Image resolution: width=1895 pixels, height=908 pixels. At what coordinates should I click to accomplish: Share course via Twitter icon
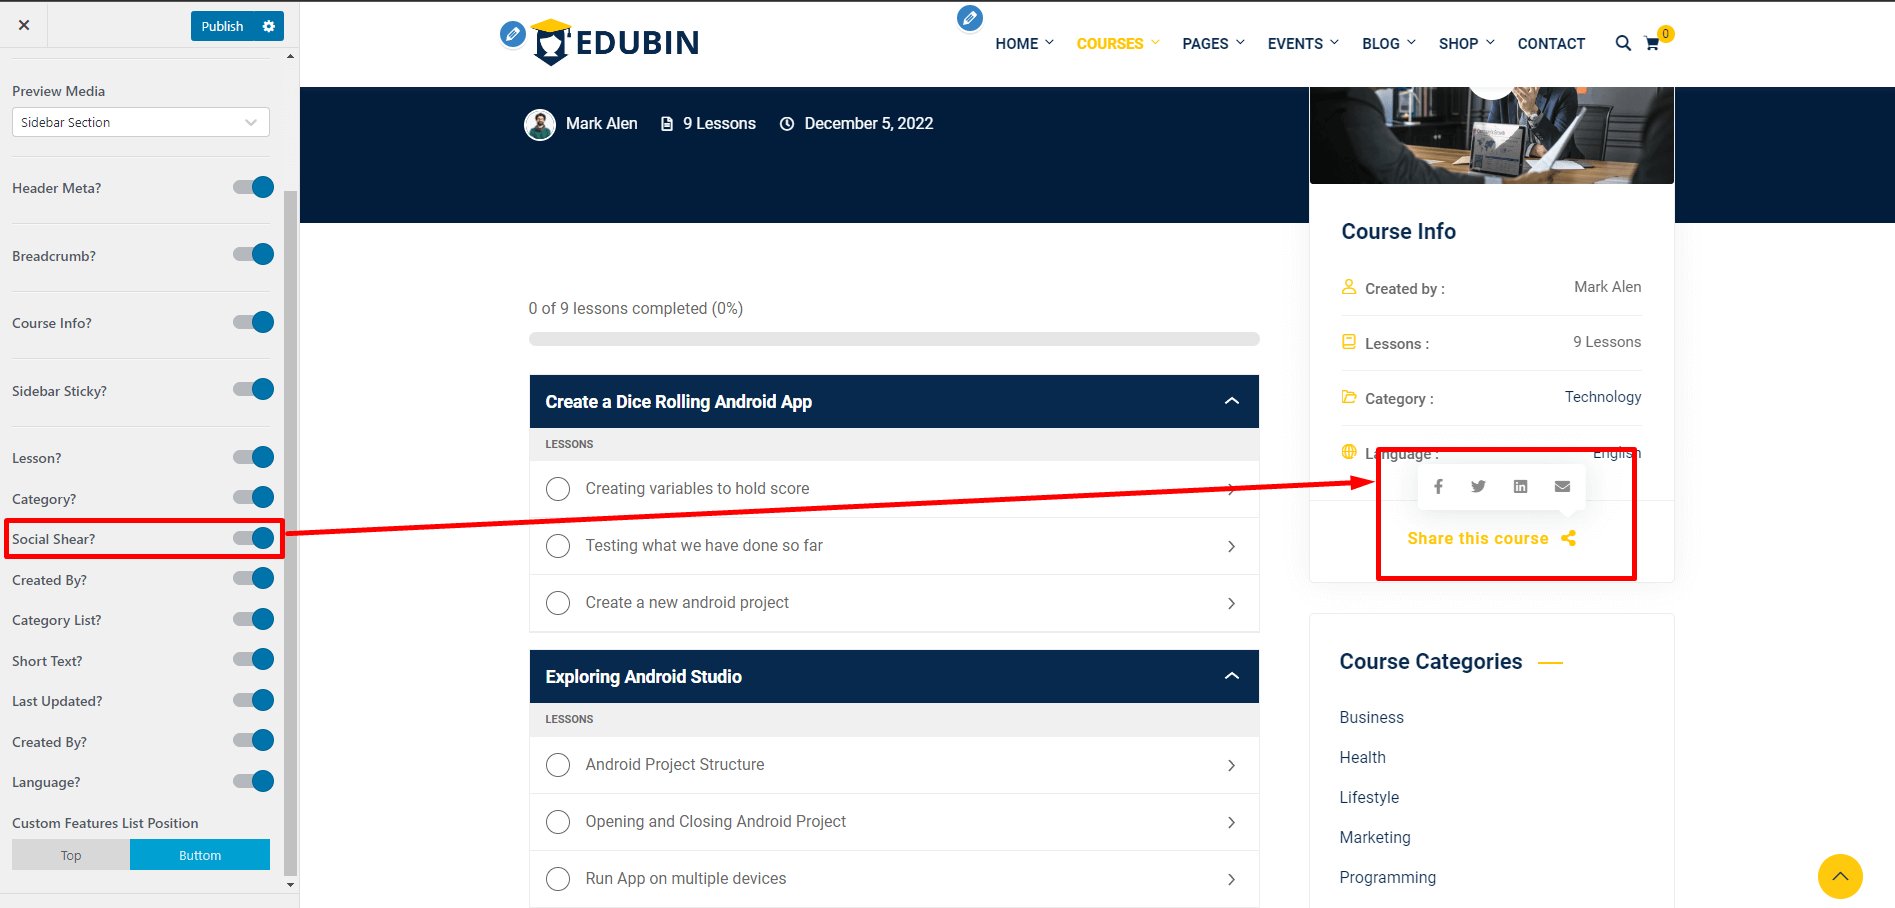click(x=1478, y=486)
